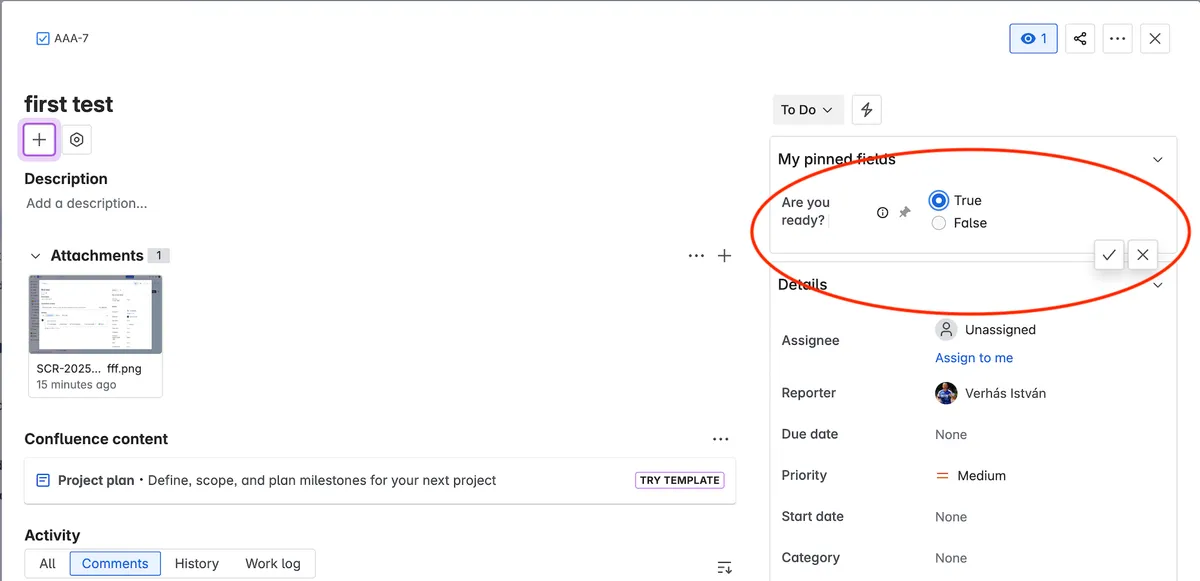This screenshot has width=1200, height=581.
Task: Close the issue dialog
Action: [1155, 39]
